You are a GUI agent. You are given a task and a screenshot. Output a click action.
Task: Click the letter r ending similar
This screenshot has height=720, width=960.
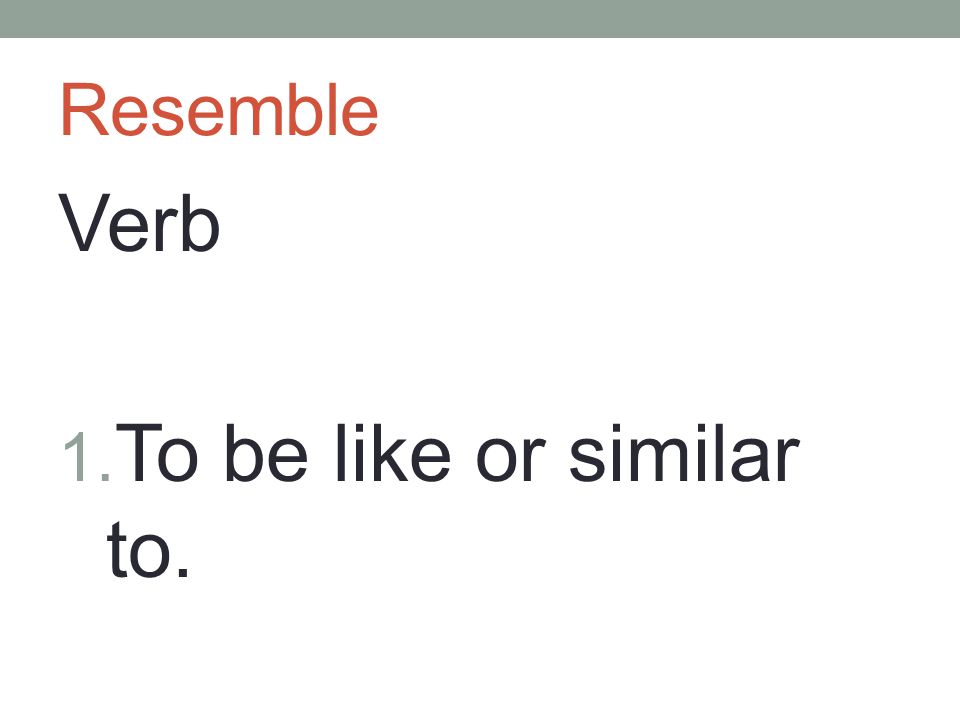tap(789, 460)
